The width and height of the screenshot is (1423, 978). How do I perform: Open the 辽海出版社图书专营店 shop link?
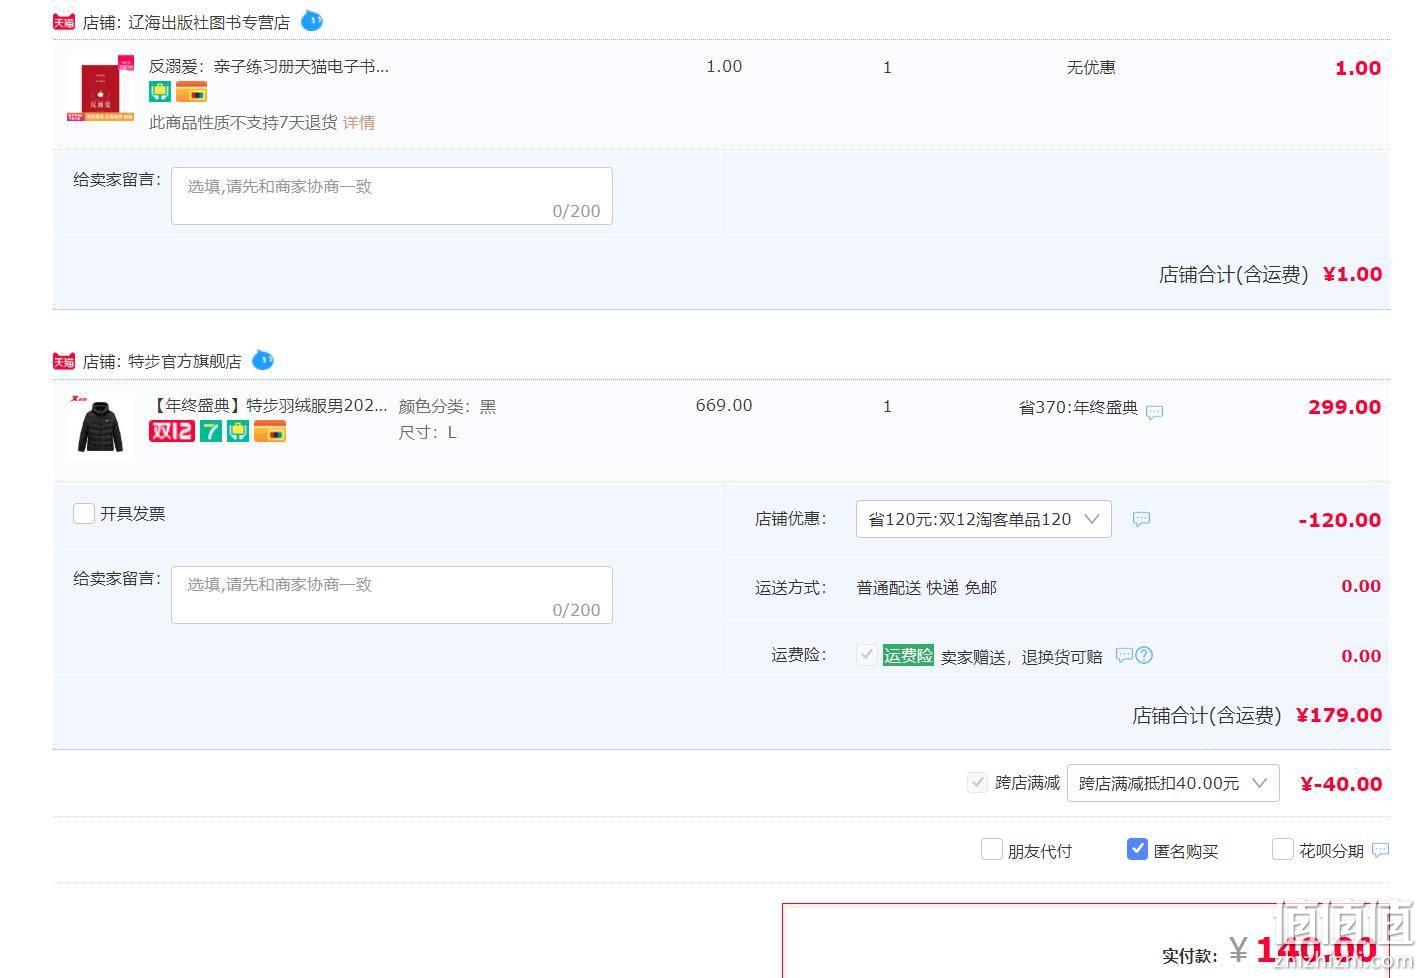click(x=209, y=22)
